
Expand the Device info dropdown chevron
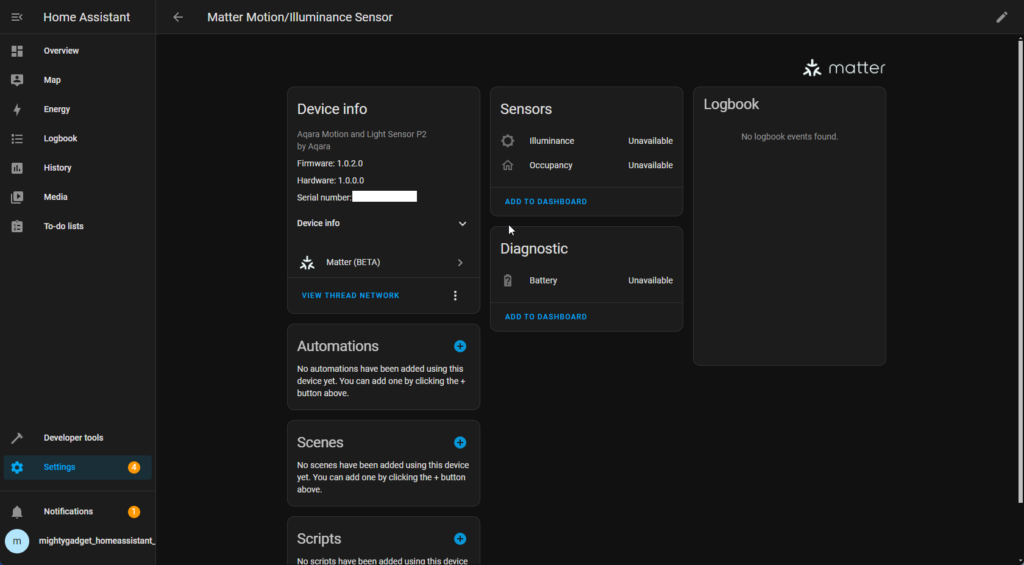click(462, 223)
